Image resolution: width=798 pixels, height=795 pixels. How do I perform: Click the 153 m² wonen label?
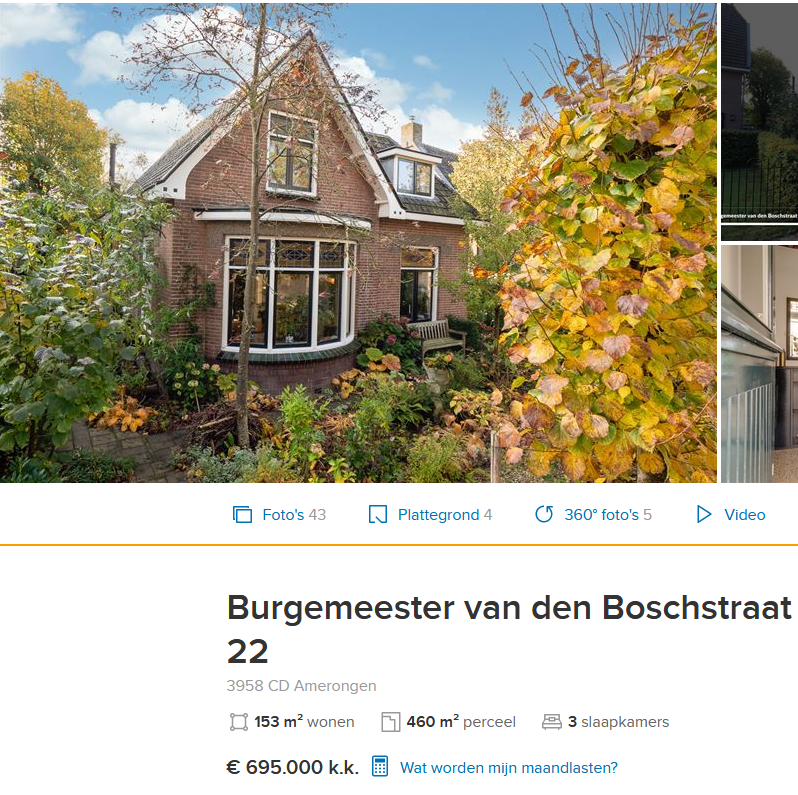(304, 722)
